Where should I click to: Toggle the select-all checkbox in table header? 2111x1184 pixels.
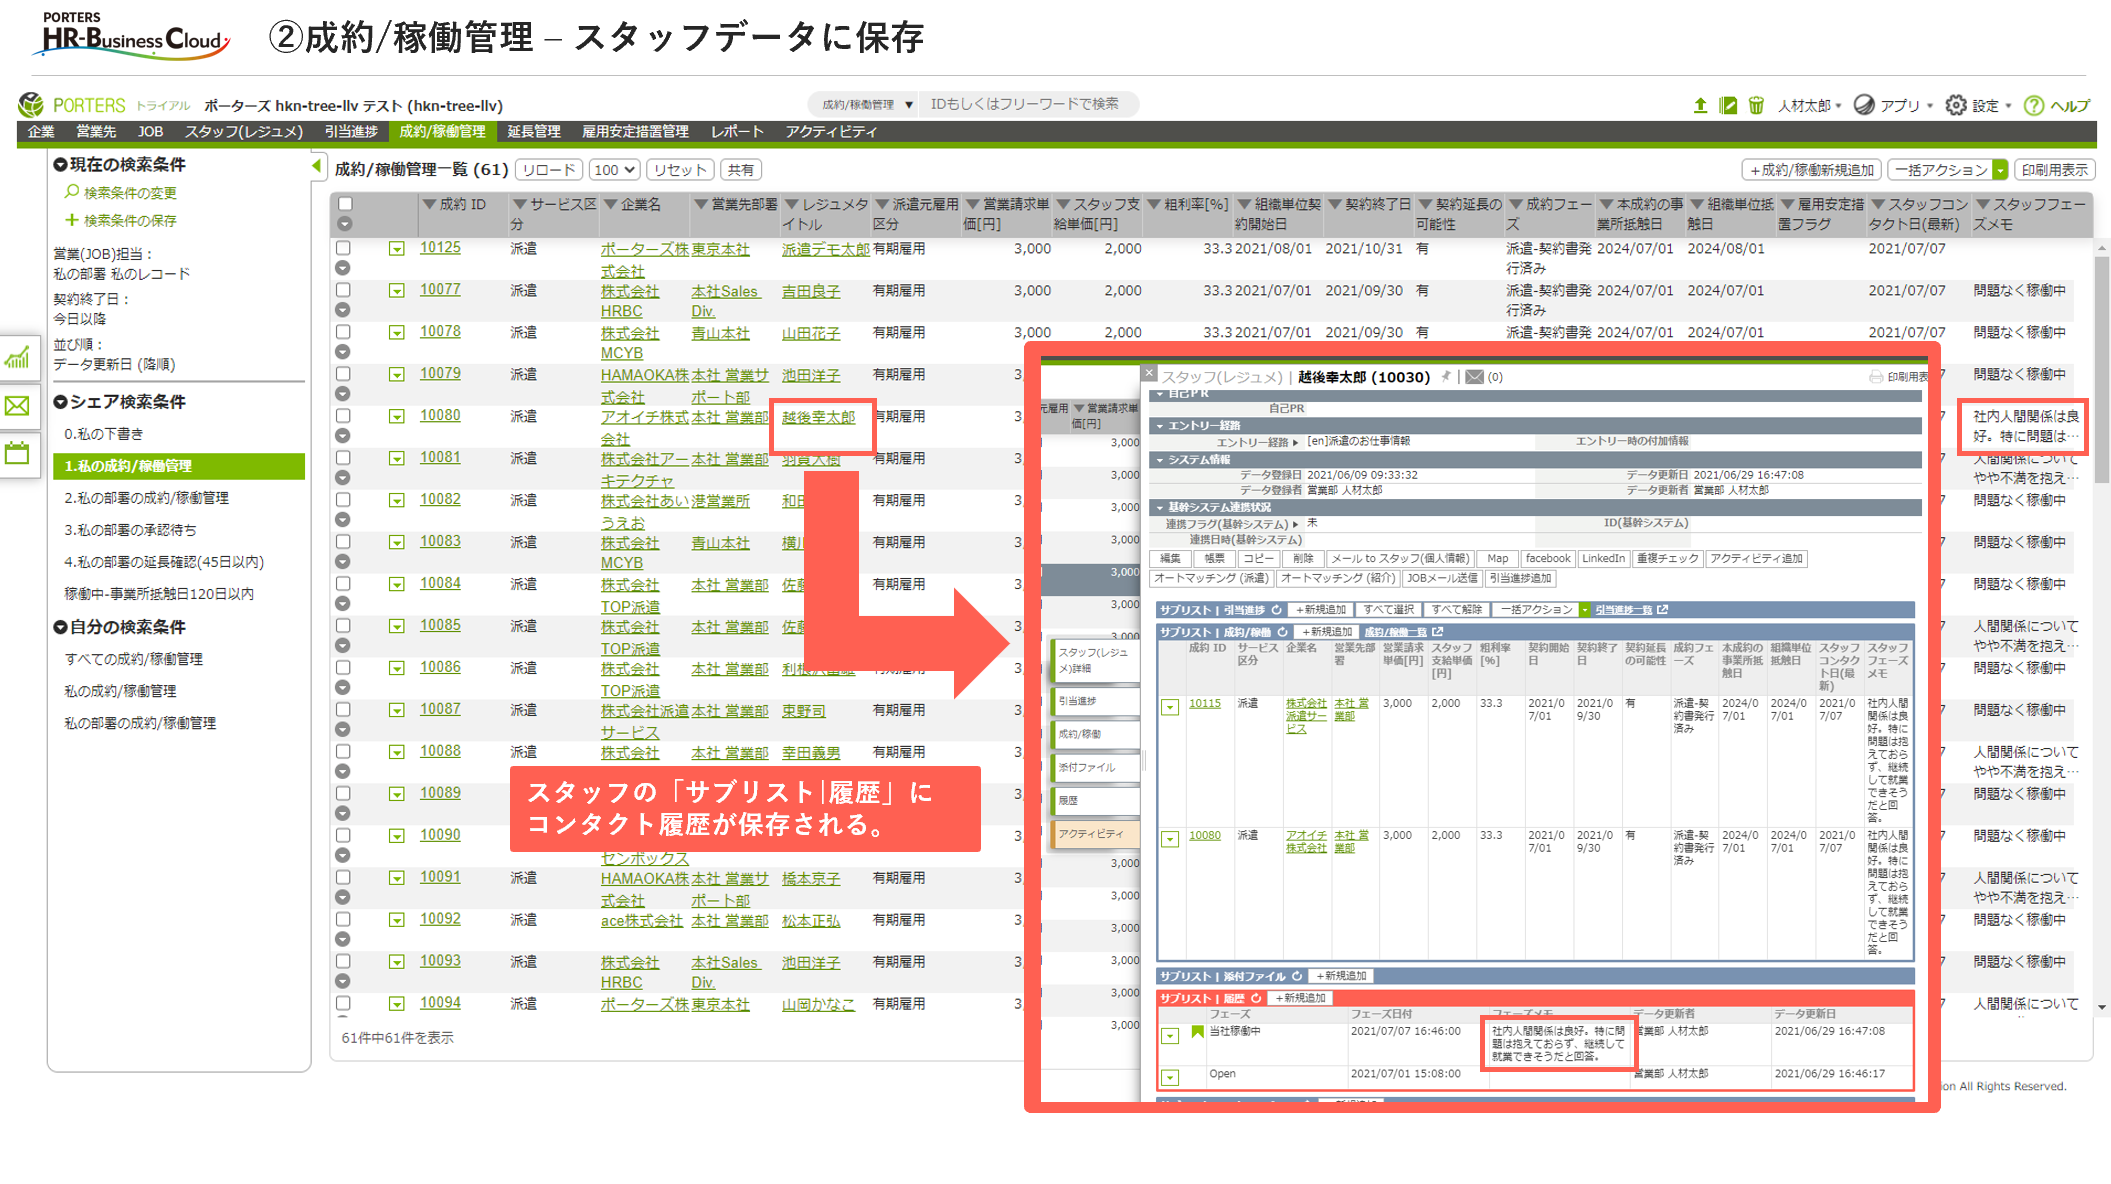(x=345, y=204)
